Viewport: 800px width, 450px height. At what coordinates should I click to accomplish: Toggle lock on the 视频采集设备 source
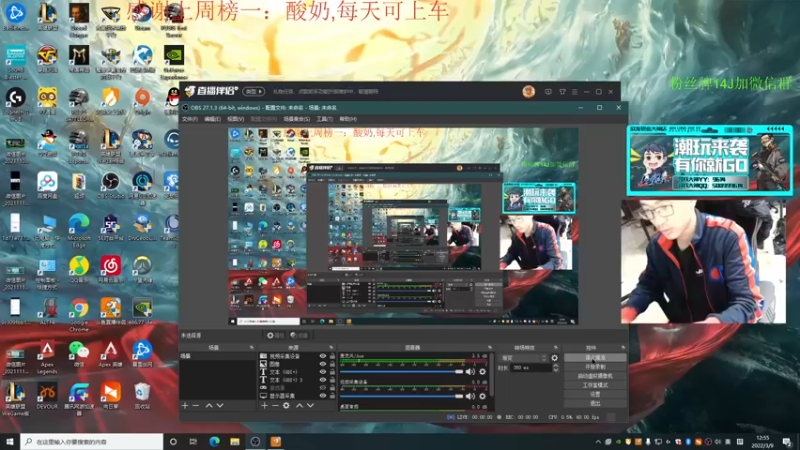click(x=332, y=356)
